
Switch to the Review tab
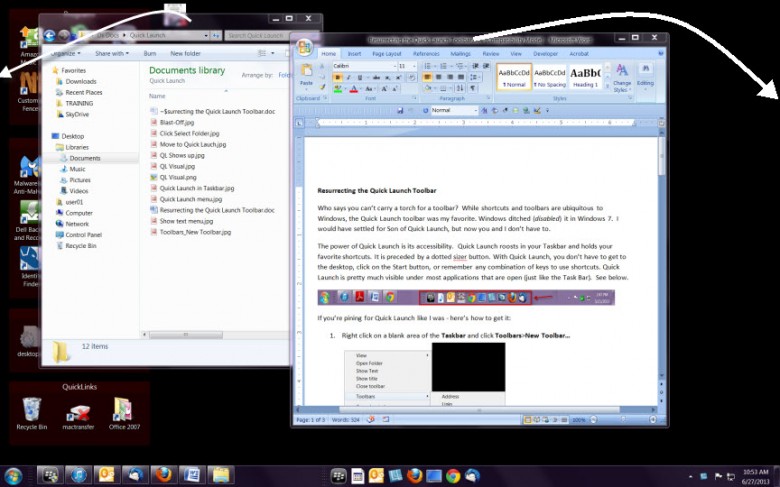coord(490,54)
